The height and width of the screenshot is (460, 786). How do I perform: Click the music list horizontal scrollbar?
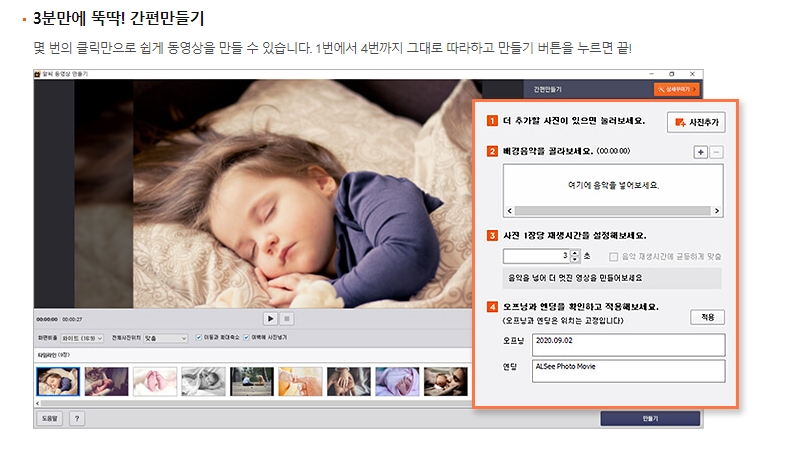(x=613, y=211)
